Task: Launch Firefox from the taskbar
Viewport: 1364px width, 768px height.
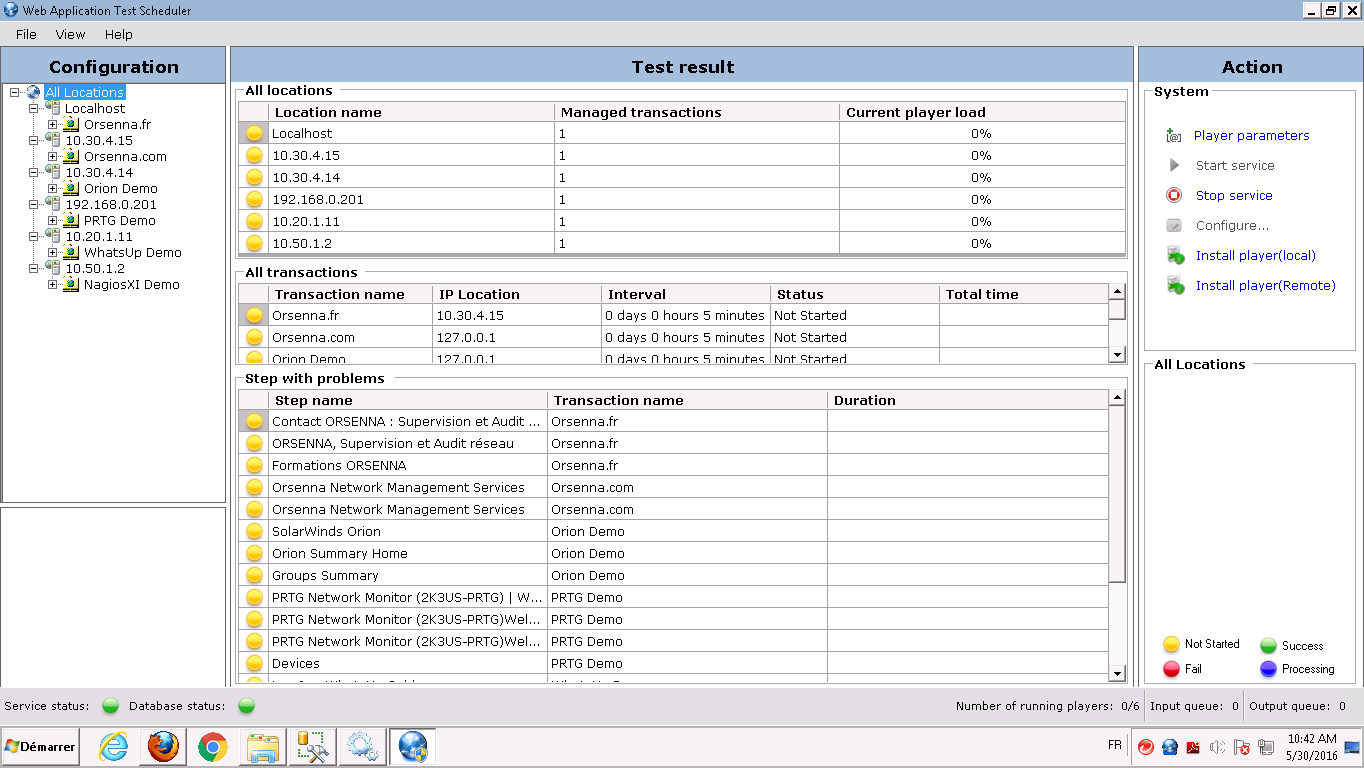Action: [x=163, y=746]
